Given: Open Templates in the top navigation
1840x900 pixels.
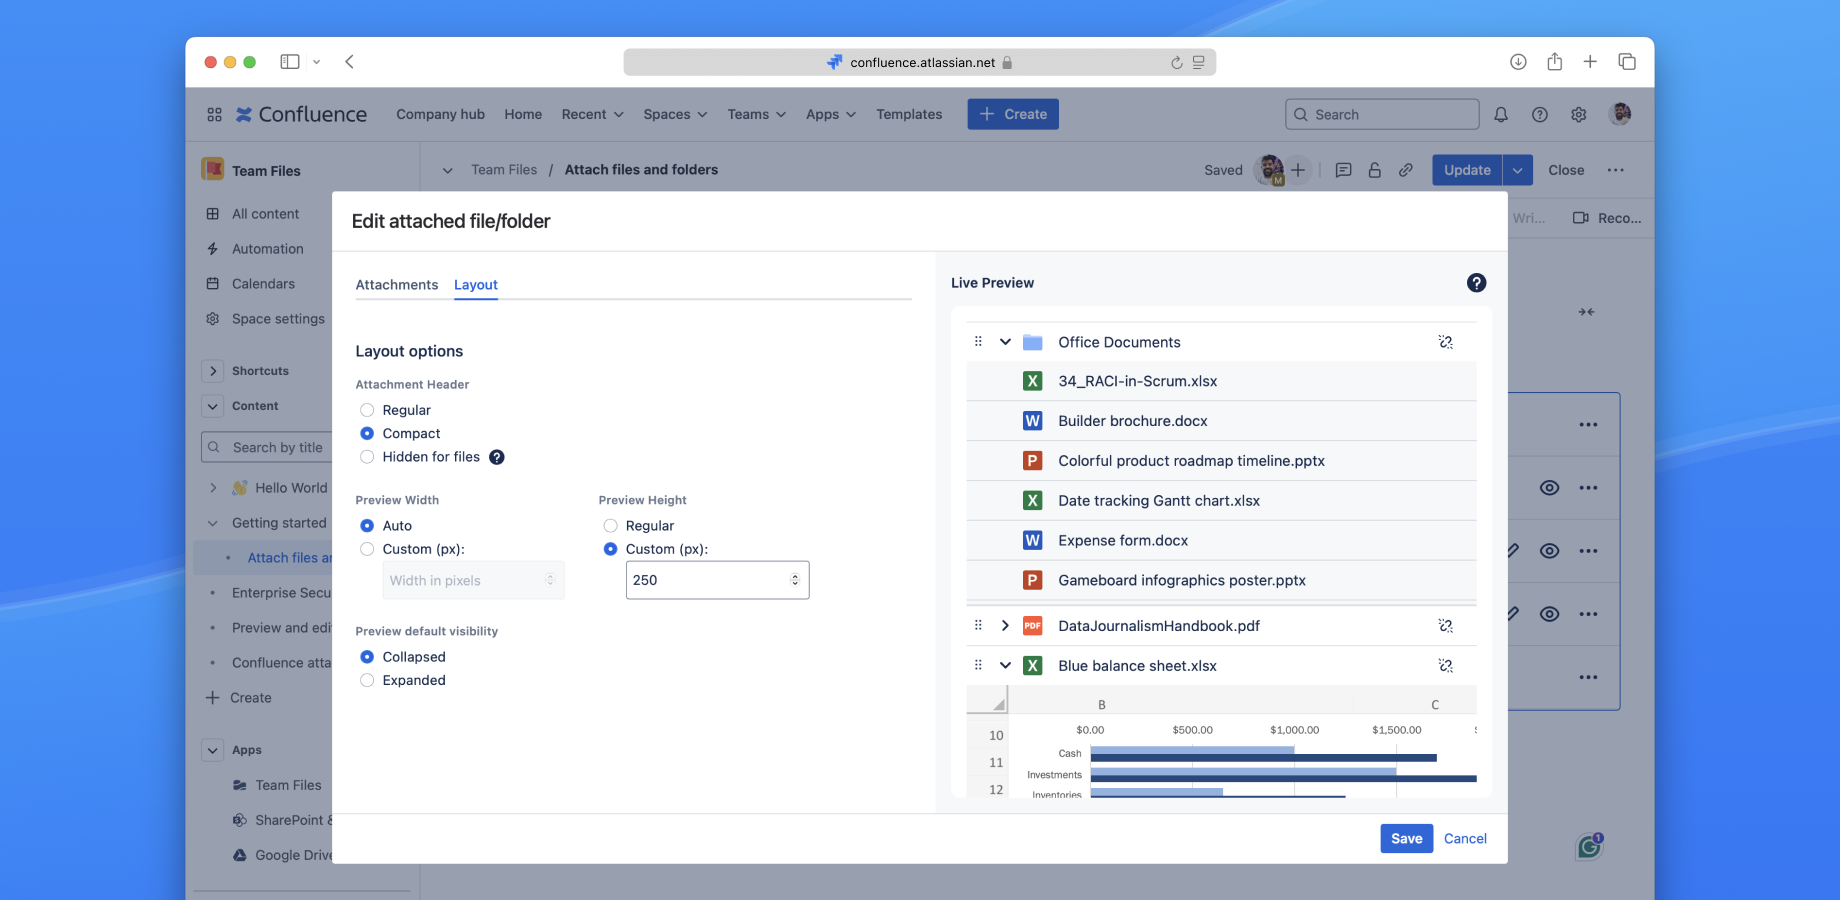Looking at the screenshot, I should click(x=909, y=115).
